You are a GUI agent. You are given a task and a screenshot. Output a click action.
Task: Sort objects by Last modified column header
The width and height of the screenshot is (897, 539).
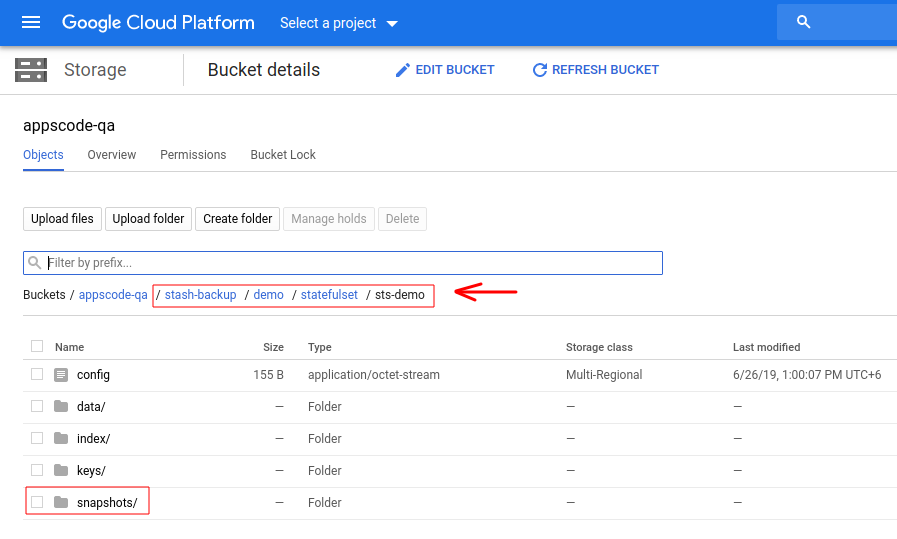click(x=766, y=347)
